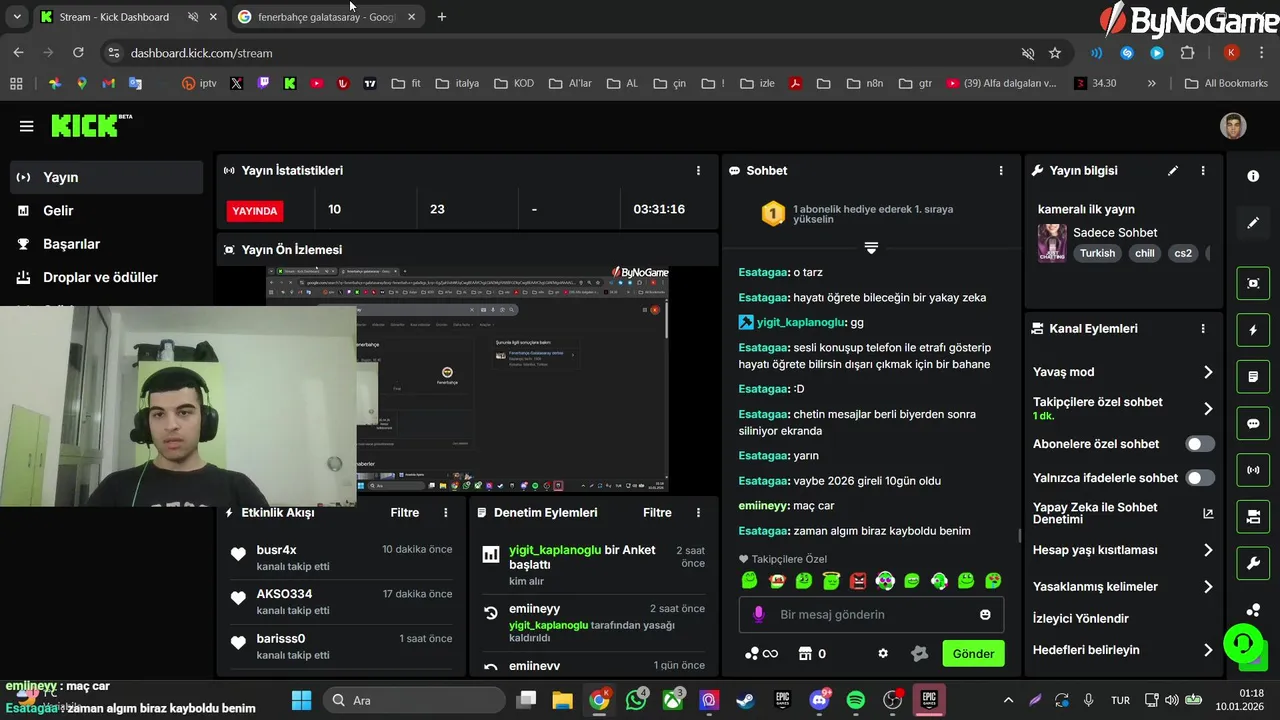Open Denetim Eylemleri Filtre dropdown
1280x720 pixels.
click(657, 512)
